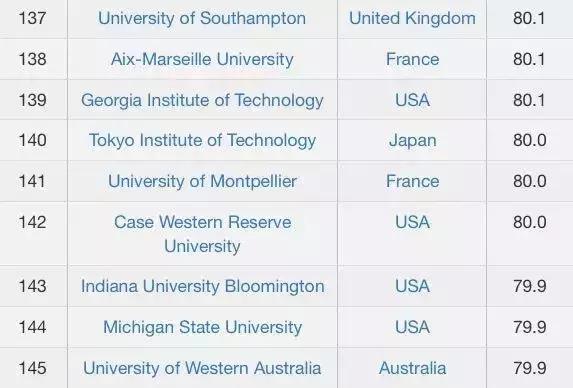This screenshot has height=388, width=573.
Task: Open the Michigan State University link
Action: (202, 327)
